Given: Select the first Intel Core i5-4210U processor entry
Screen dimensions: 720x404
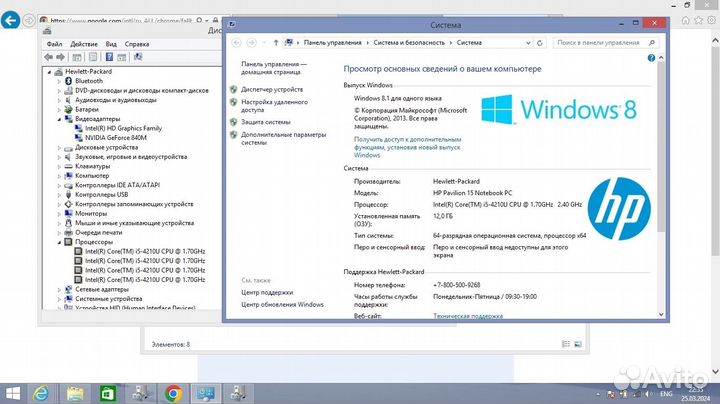Looking at the screenshot, I should [x=145, y=251].
